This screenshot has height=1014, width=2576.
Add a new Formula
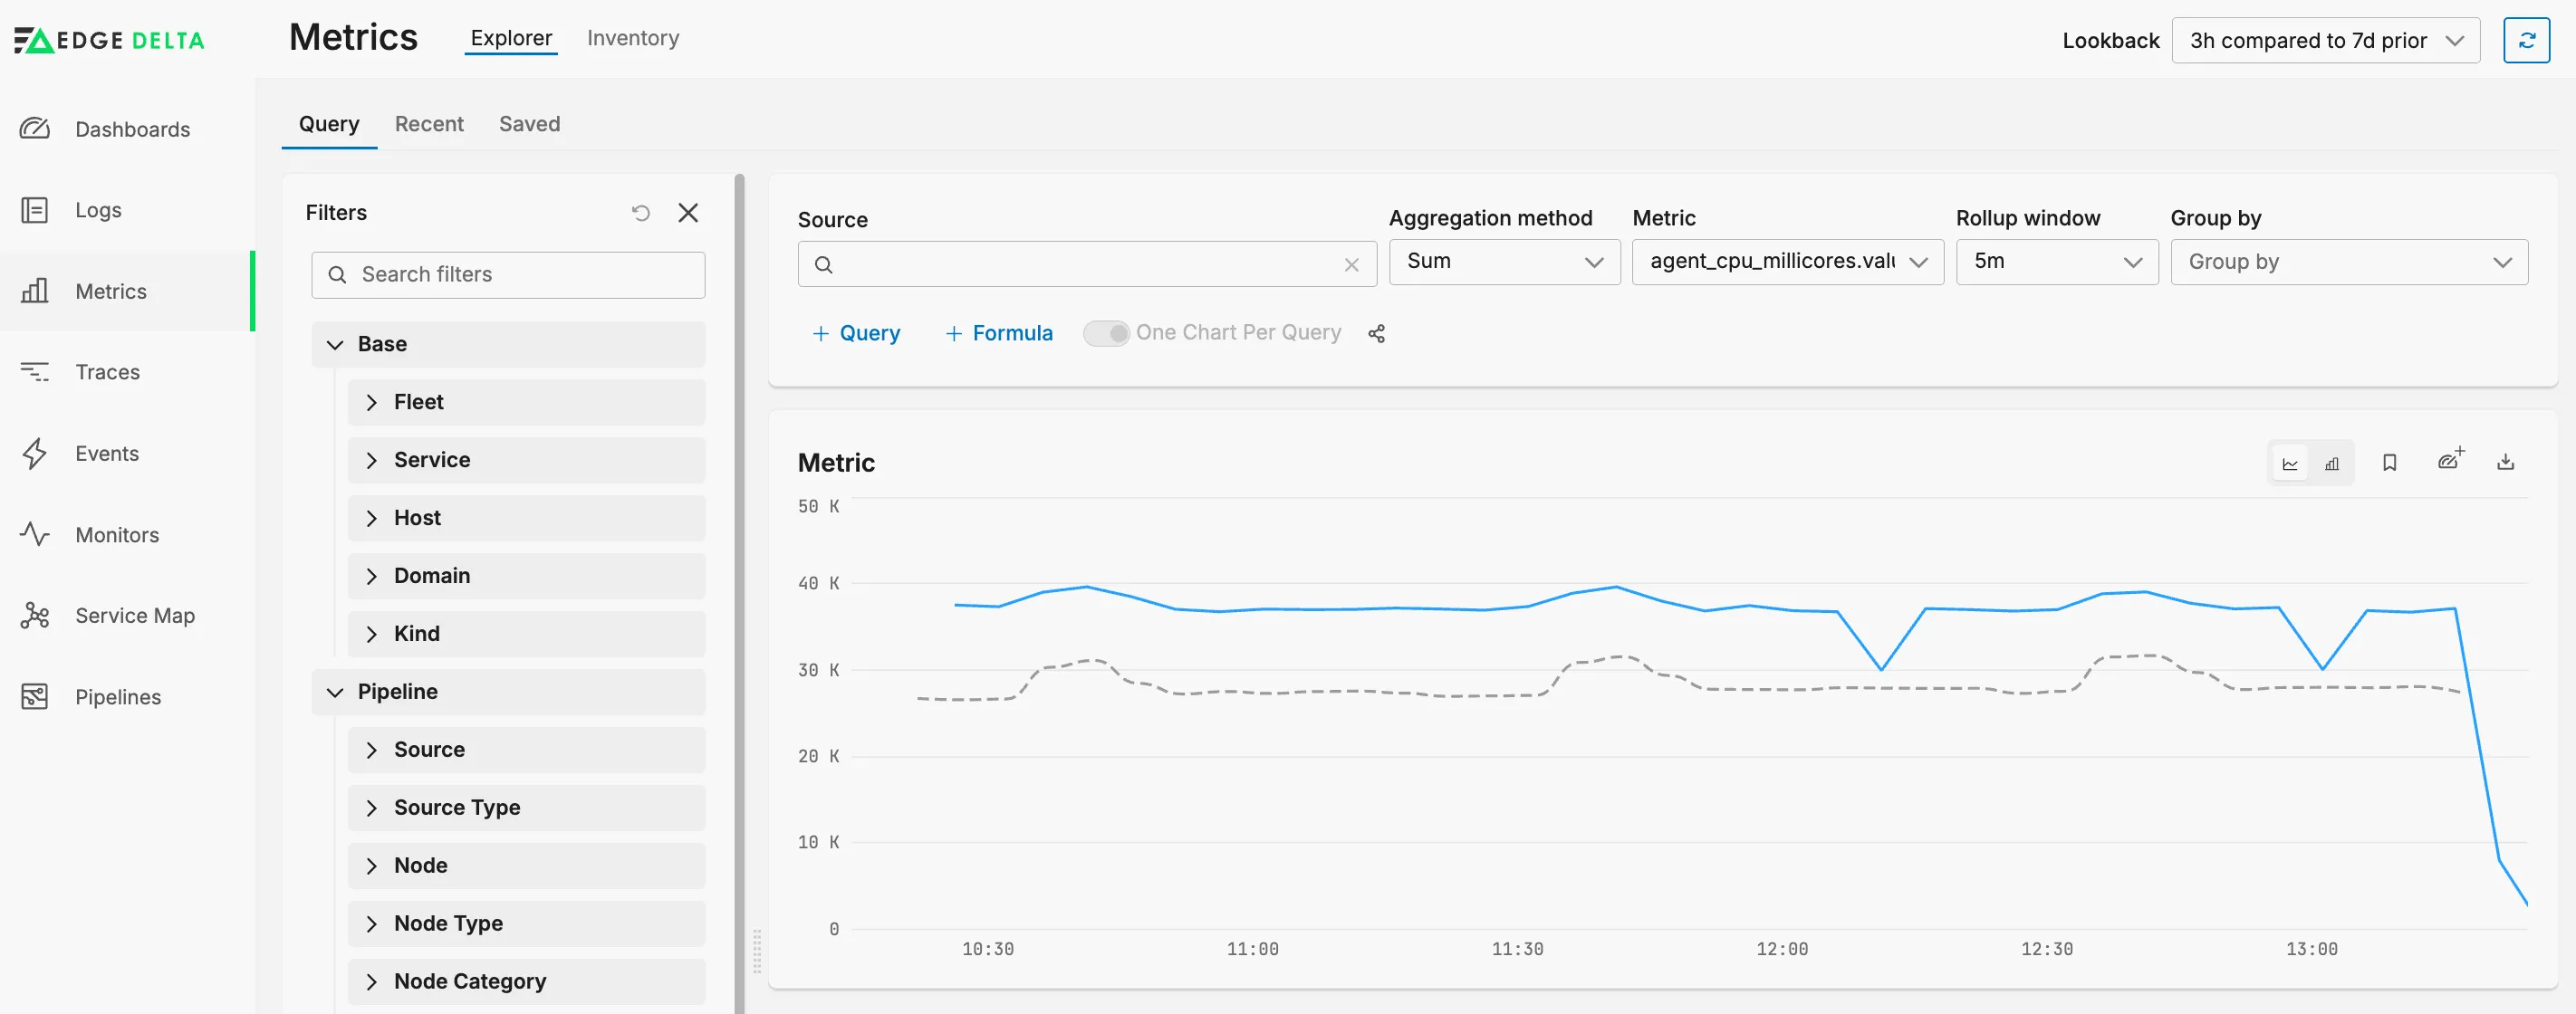999,333
